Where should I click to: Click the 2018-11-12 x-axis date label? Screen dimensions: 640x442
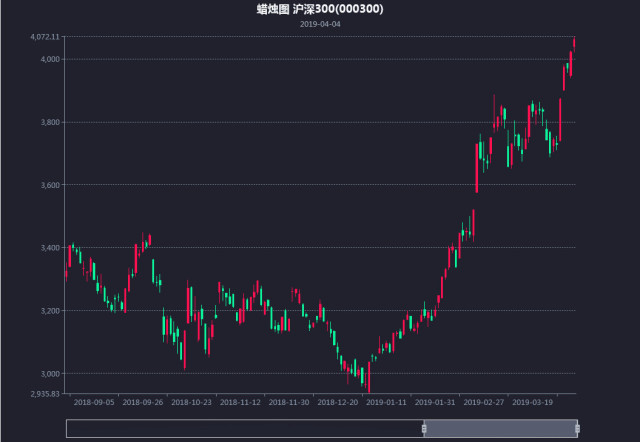coord(240,402)
